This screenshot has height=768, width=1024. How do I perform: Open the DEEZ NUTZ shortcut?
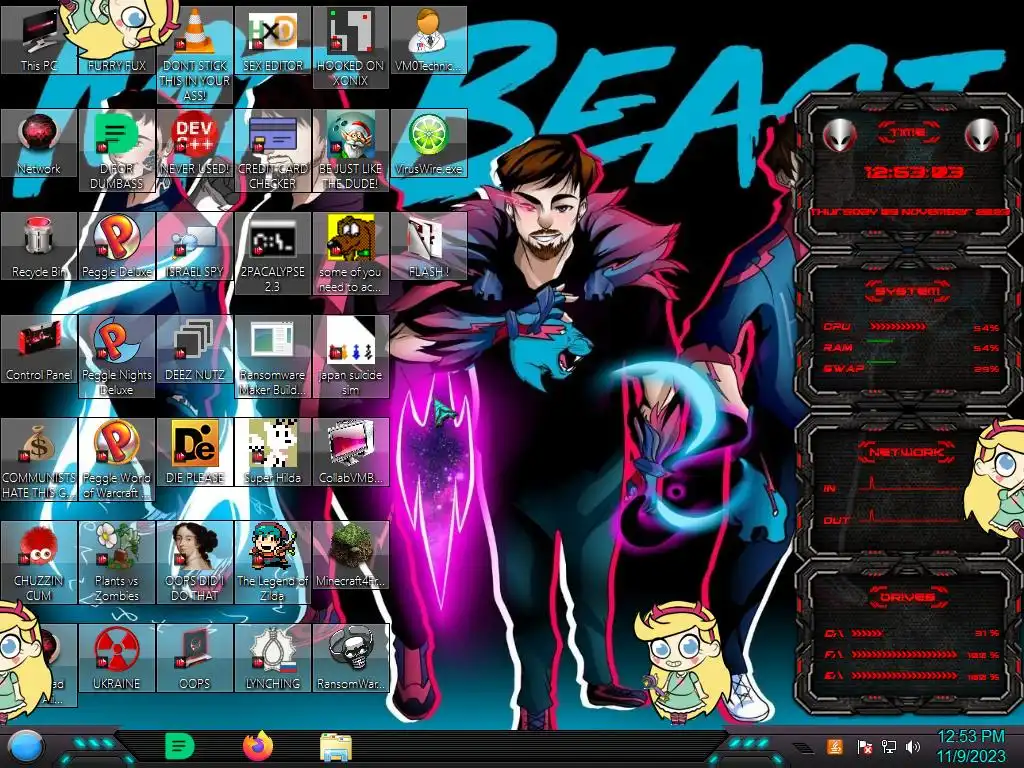tap(195, 349)
